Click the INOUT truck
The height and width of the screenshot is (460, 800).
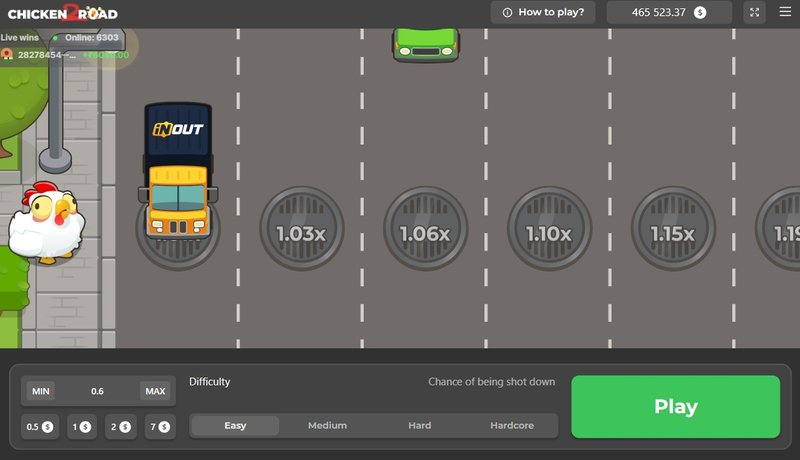click(x=178, y=171)
